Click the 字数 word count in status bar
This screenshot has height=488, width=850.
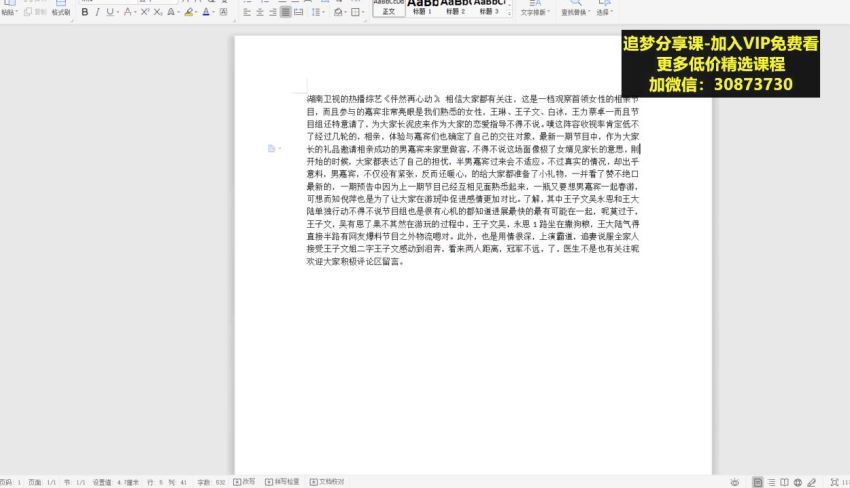coord(211,482)
